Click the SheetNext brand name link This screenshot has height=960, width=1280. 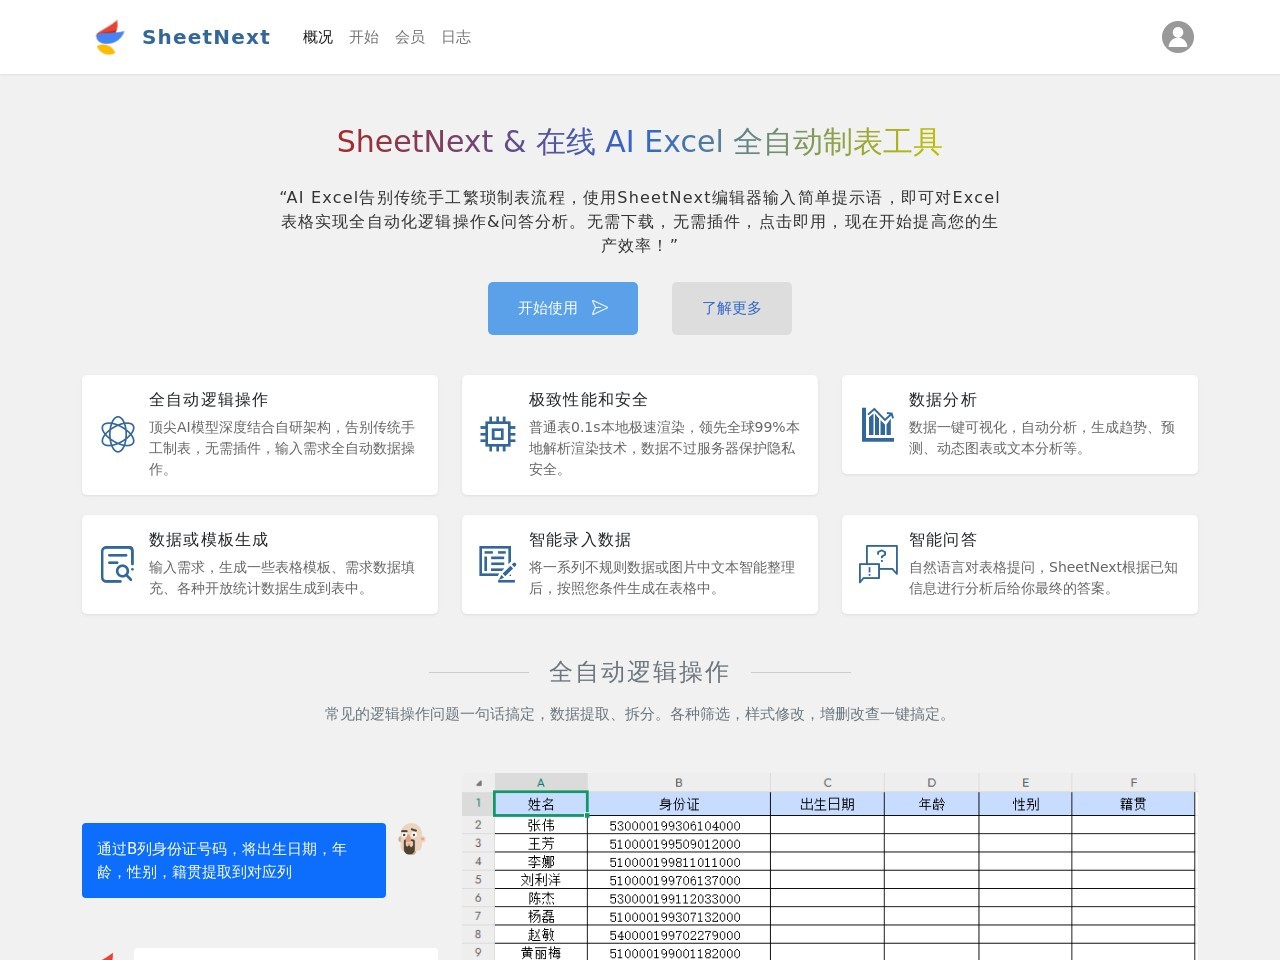coord(206,37)
